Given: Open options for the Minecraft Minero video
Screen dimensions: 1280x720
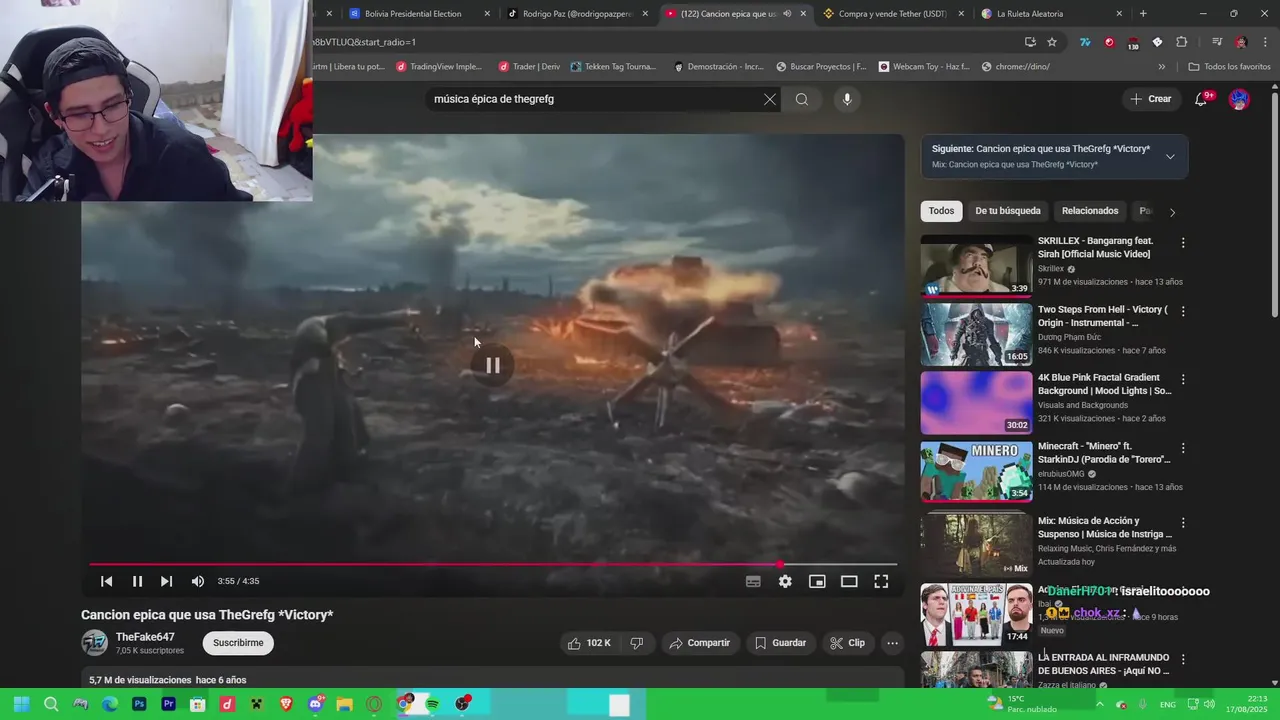Looking at the screenshot, I should [1183, 448].
